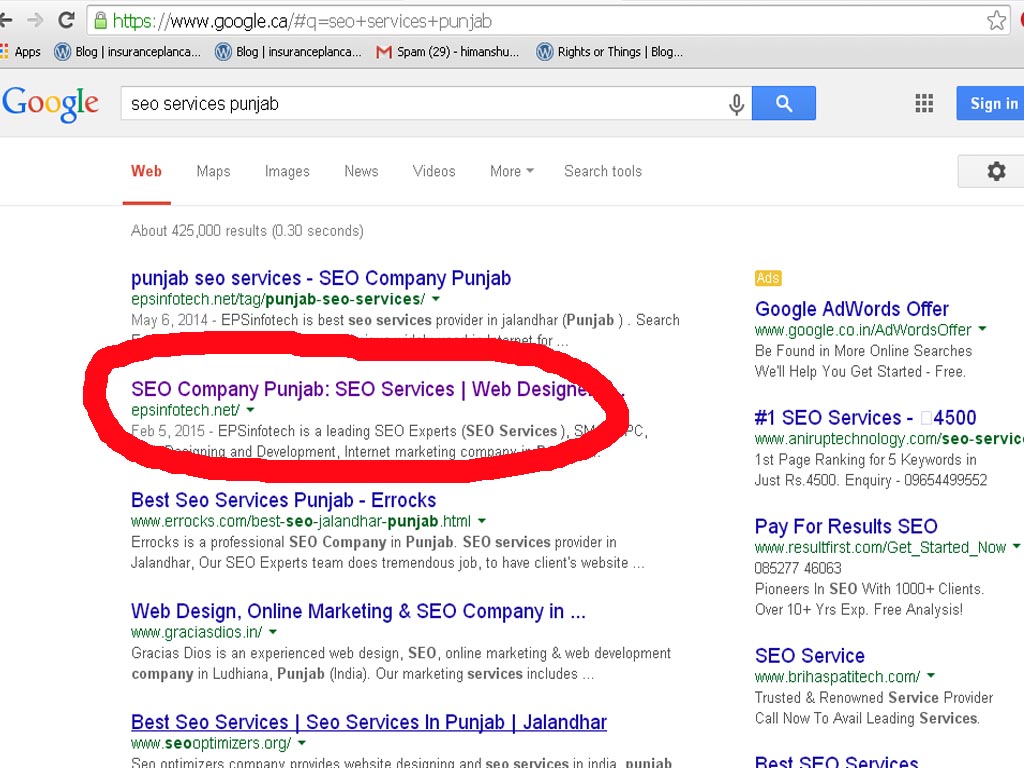This screenshot has width=1024, height=768.
Task: Expand arrow beside epsinfotech.net/ URL
Action: 250,410
